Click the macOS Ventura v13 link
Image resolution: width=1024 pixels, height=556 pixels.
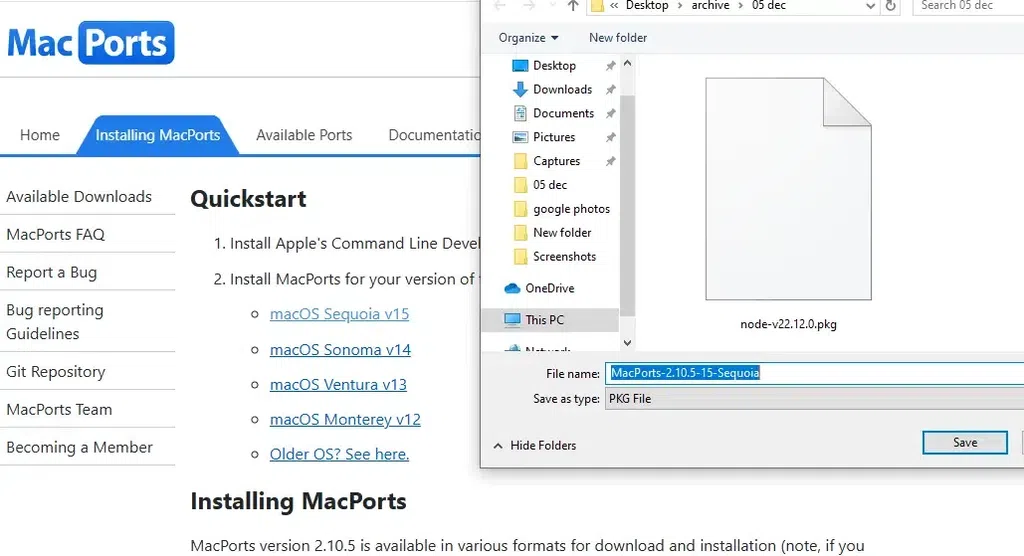pyautogui.click(x=338, y=385)
